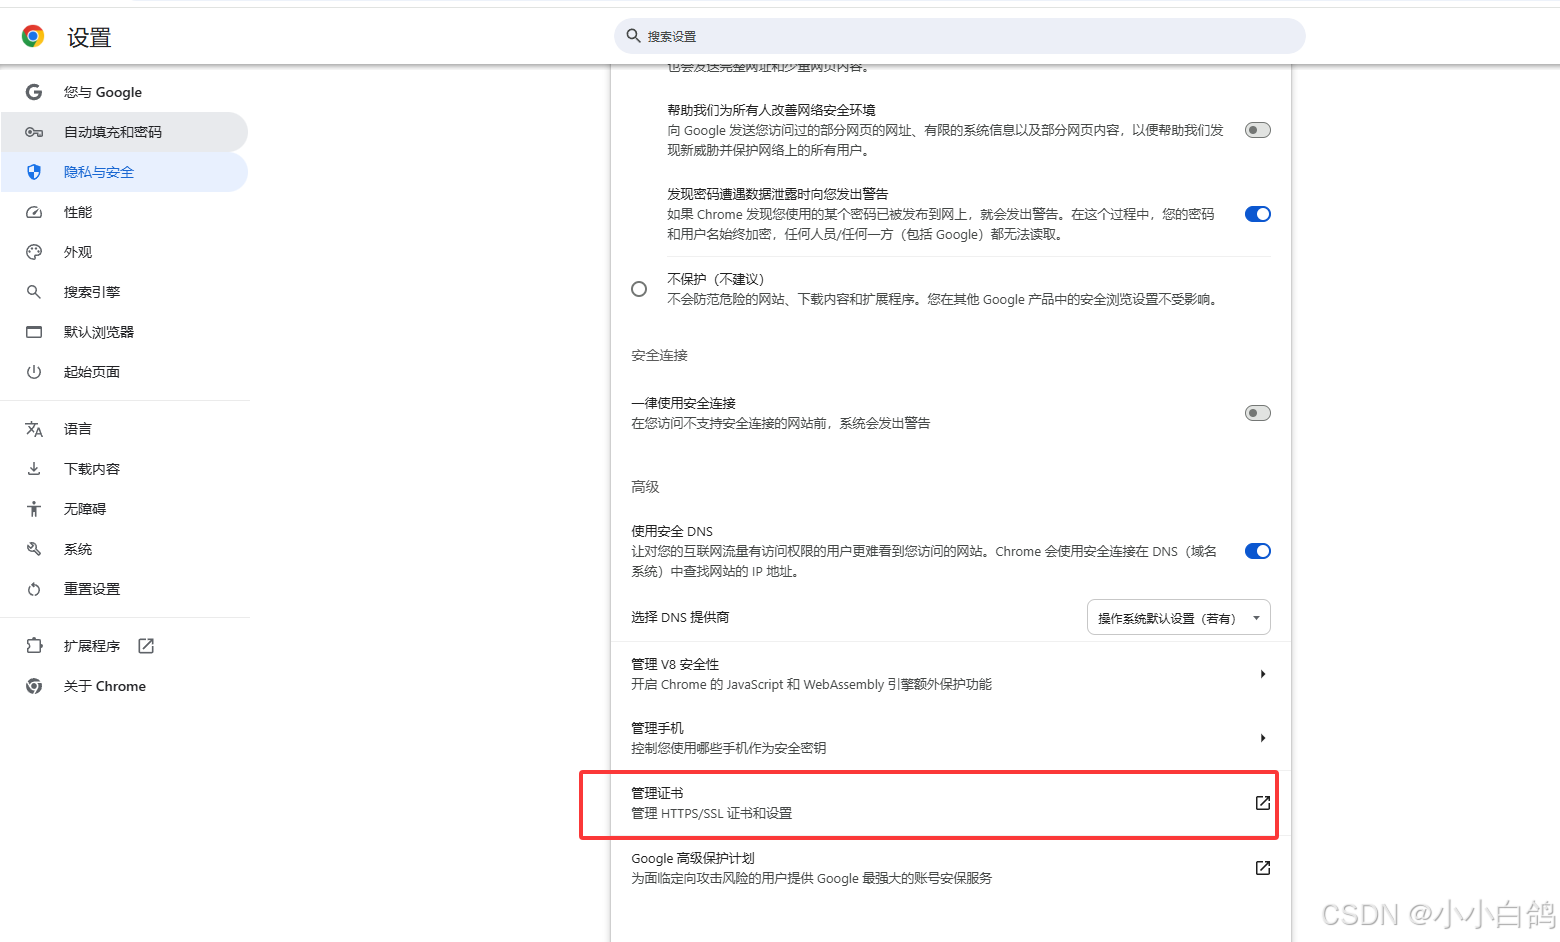Screen dimensions: 1560x942
Task: Open 下载内容 in the sidebar
Action: pyautogui.click(x=92, y=469)
